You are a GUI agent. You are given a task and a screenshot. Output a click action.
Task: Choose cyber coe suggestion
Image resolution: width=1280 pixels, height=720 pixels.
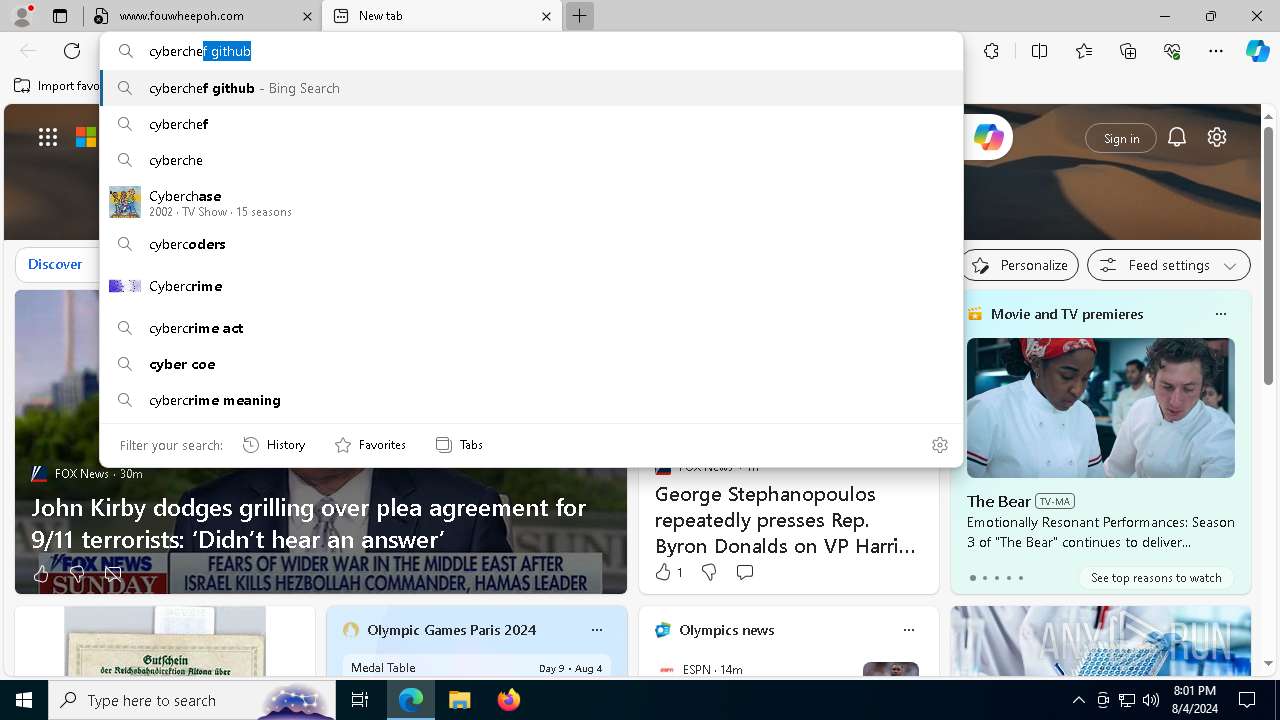[x=532, y=364]
